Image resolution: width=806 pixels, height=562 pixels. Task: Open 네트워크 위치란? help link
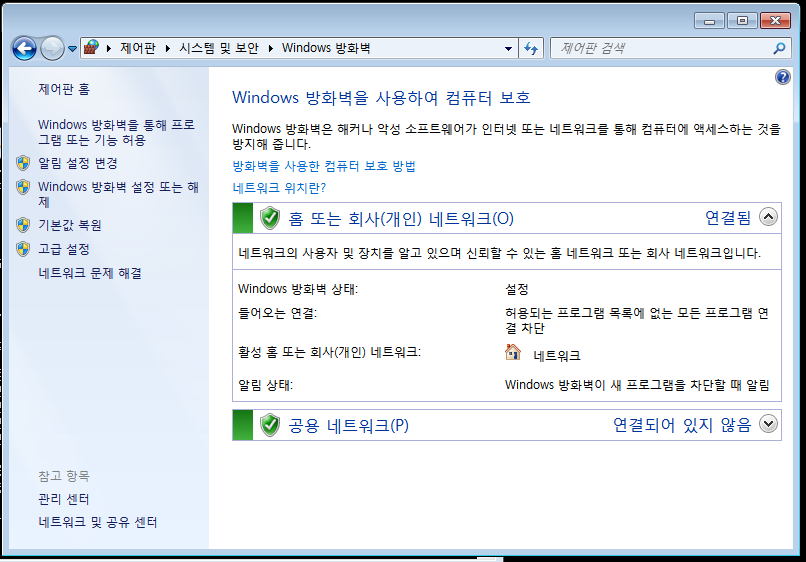tap(279, 188)
